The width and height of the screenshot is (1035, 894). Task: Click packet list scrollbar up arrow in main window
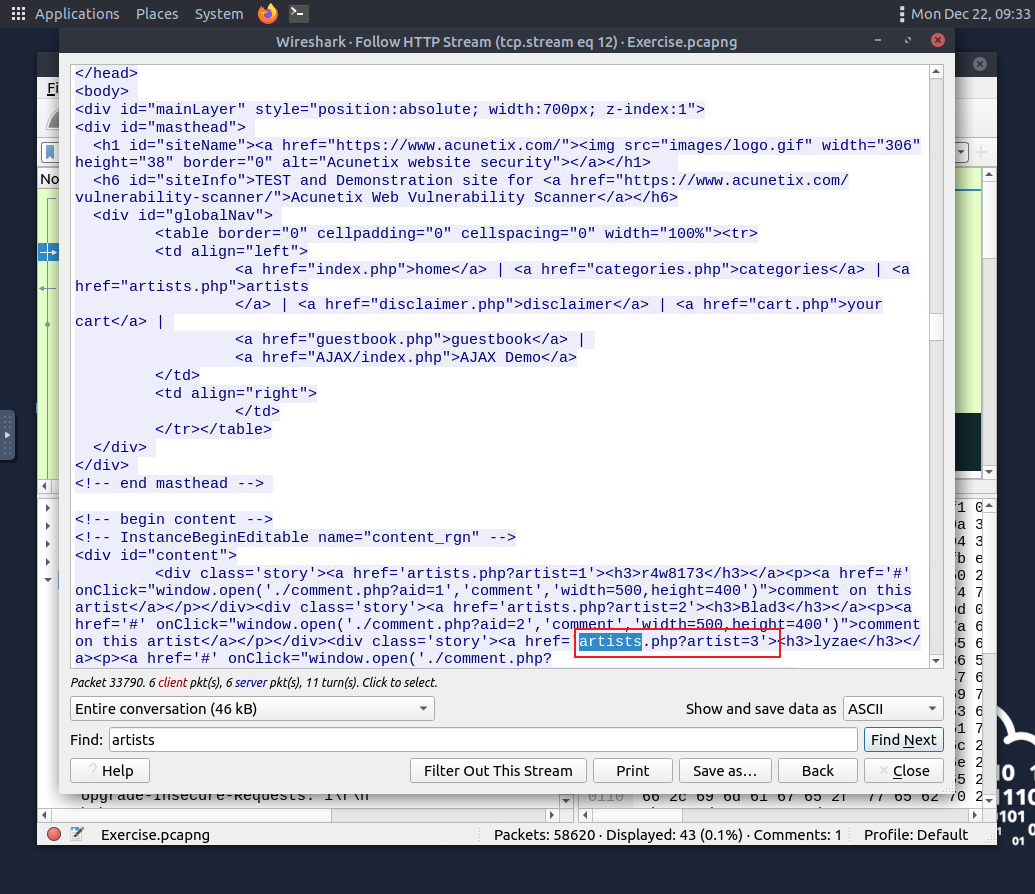pyautogui.click(x=988, y=174)
